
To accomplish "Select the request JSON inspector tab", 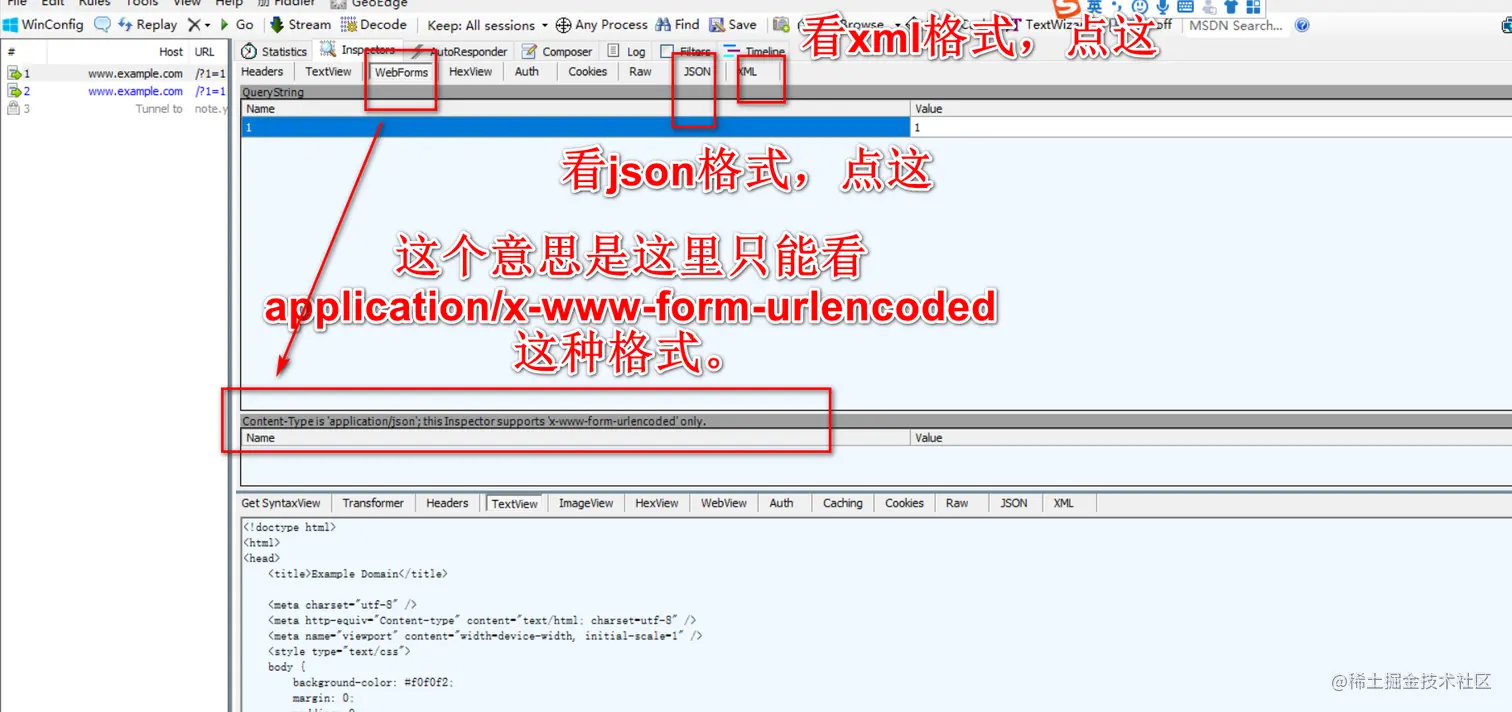I will point(697,72).
